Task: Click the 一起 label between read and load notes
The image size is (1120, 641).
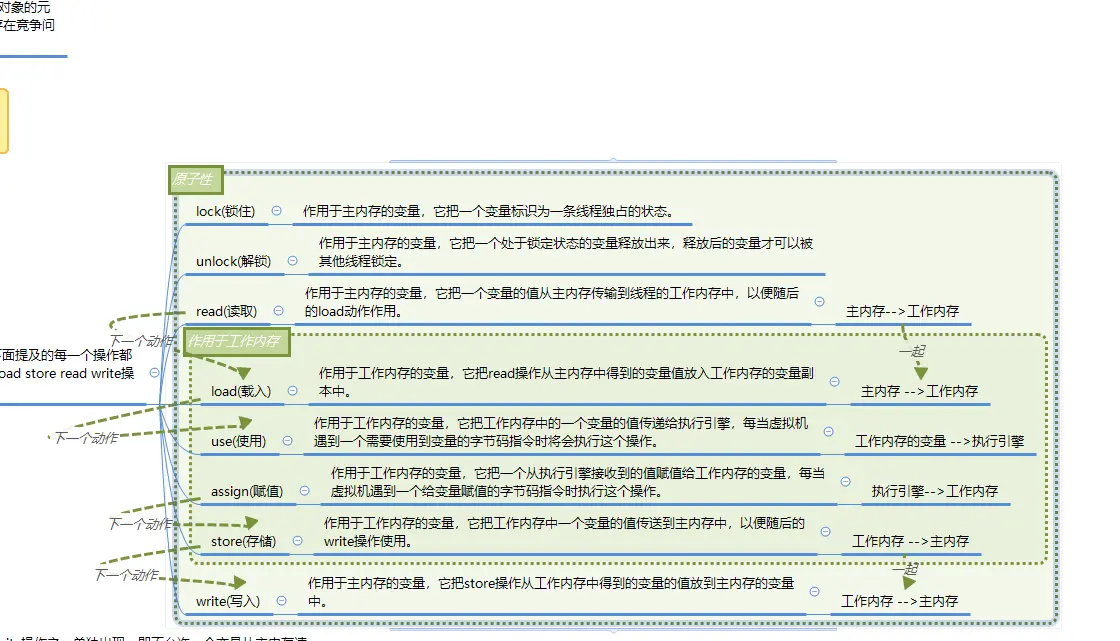Action: (912, 351)
